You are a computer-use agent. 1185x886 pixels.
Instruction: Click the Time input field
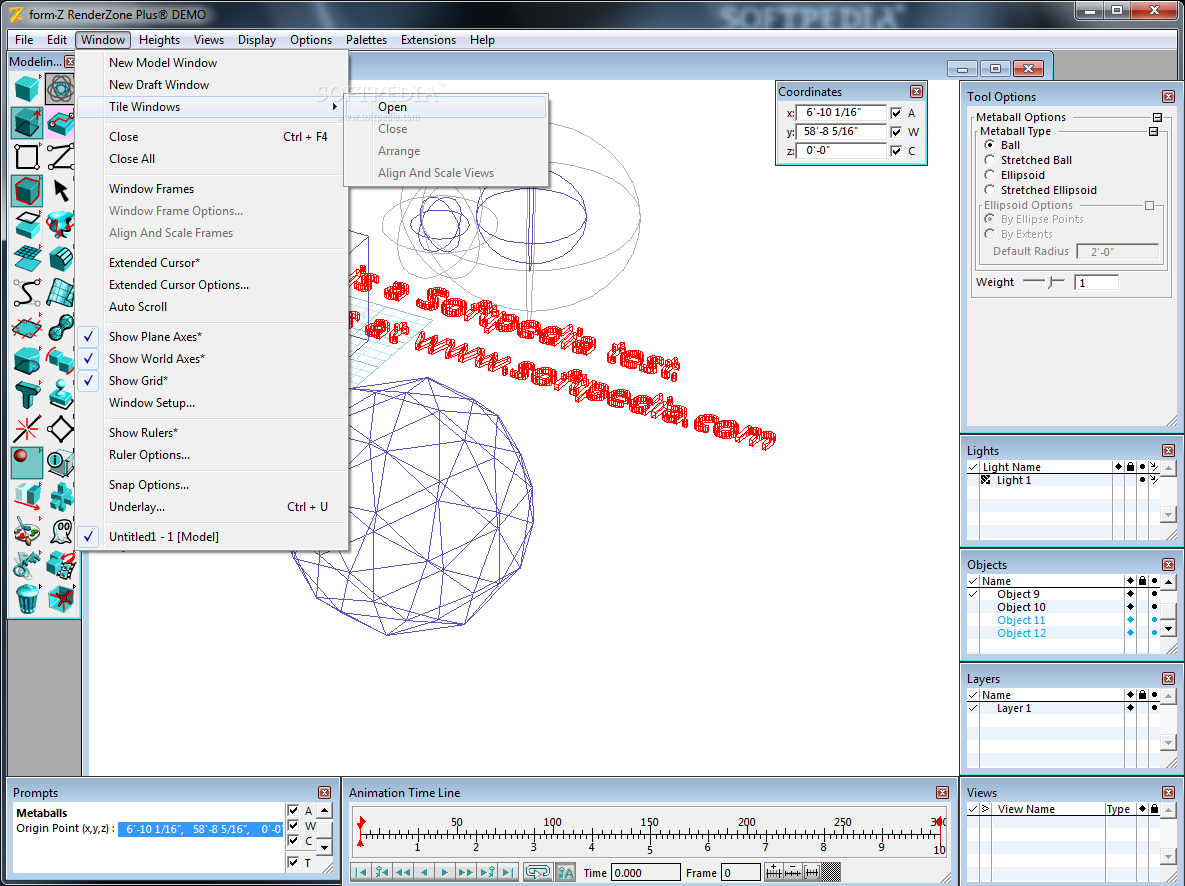click(645, 872)
